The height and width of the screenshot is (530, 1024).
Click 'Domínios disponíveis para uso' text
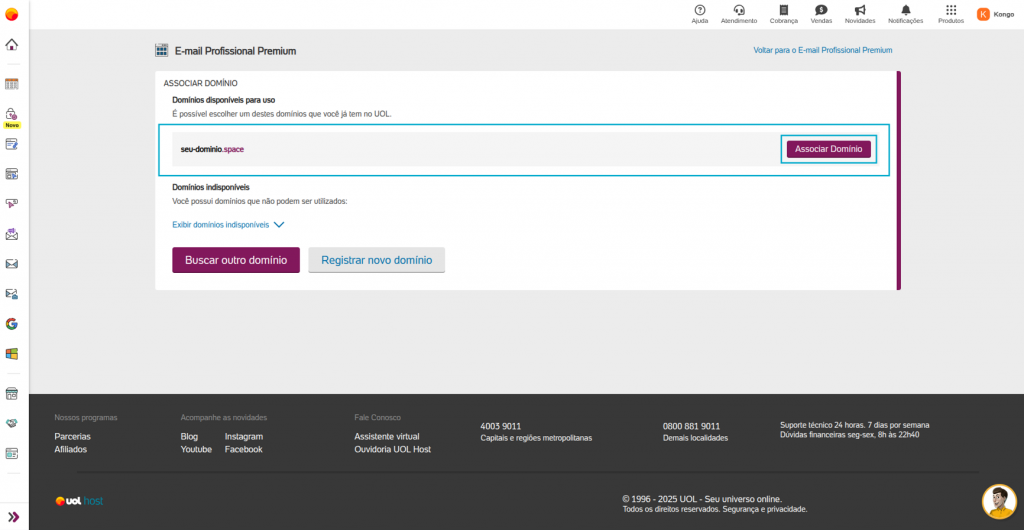click(223, 101)
